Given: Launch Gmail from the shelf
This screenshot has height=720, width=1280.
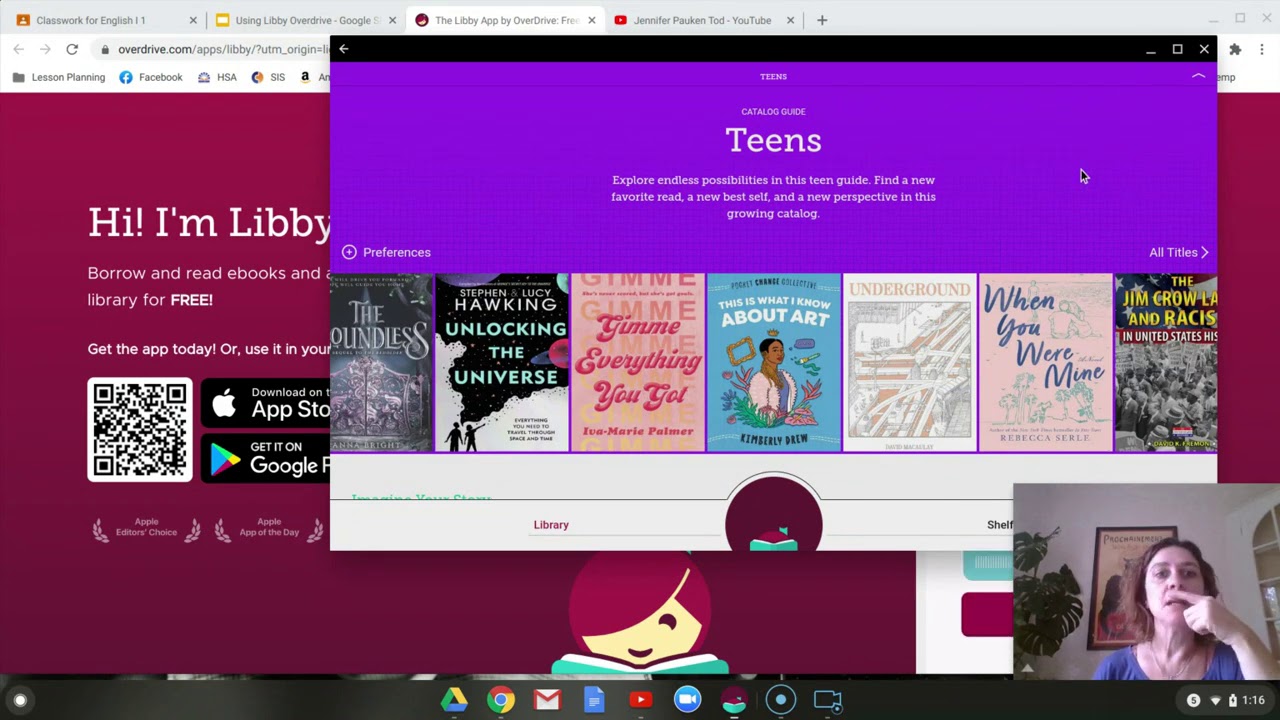Looking at the screenshot, I should point(547,700).
